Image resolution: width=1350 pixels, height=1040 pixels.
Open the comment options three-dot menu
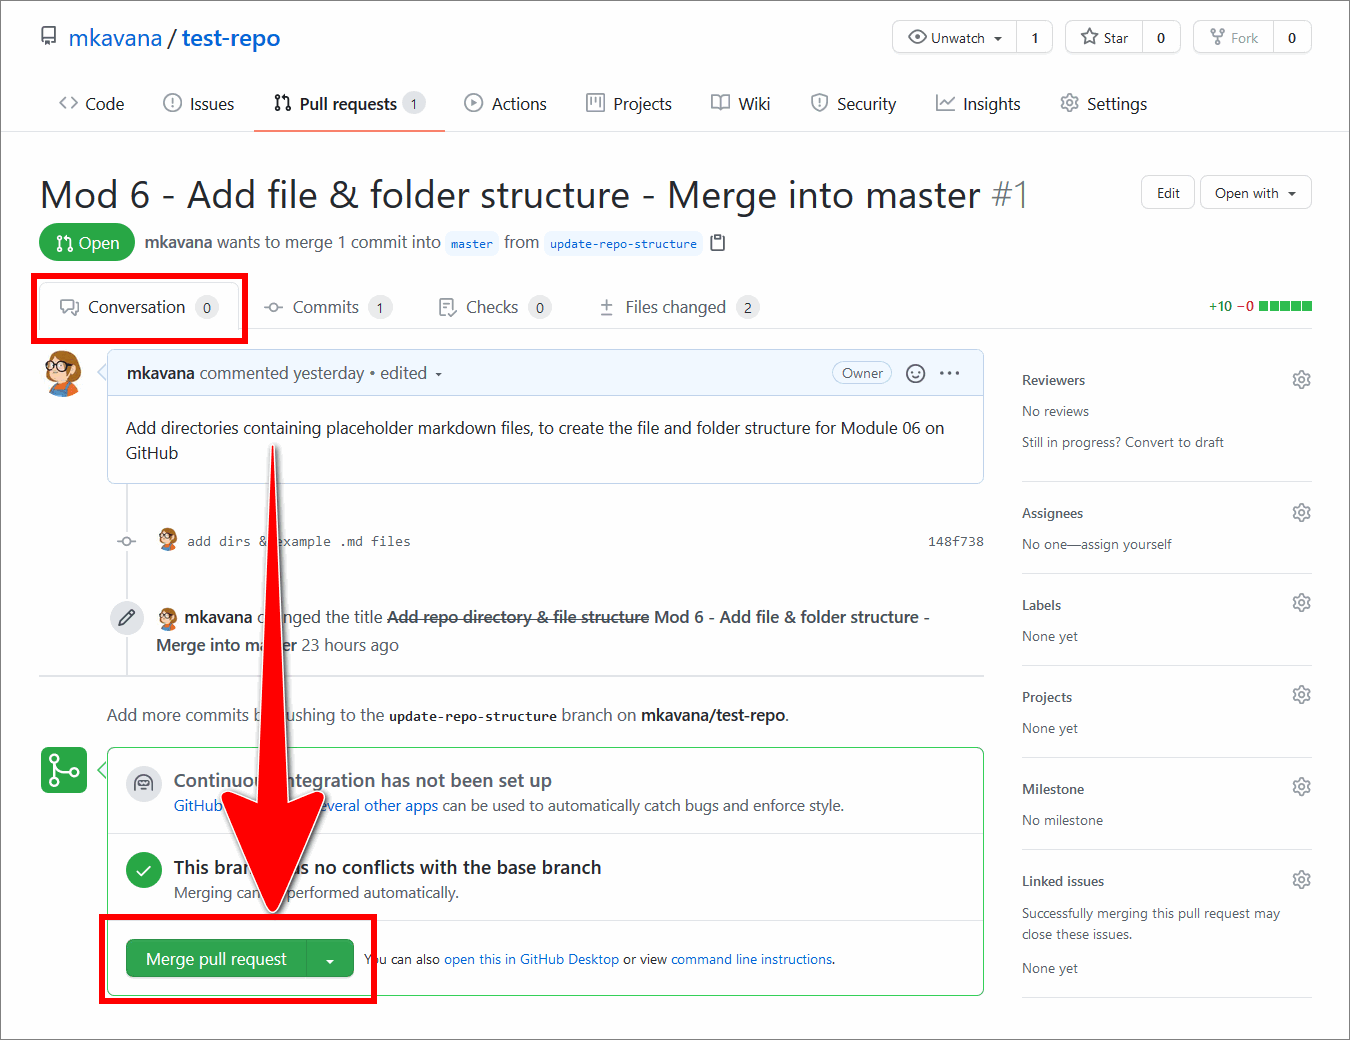950,373
